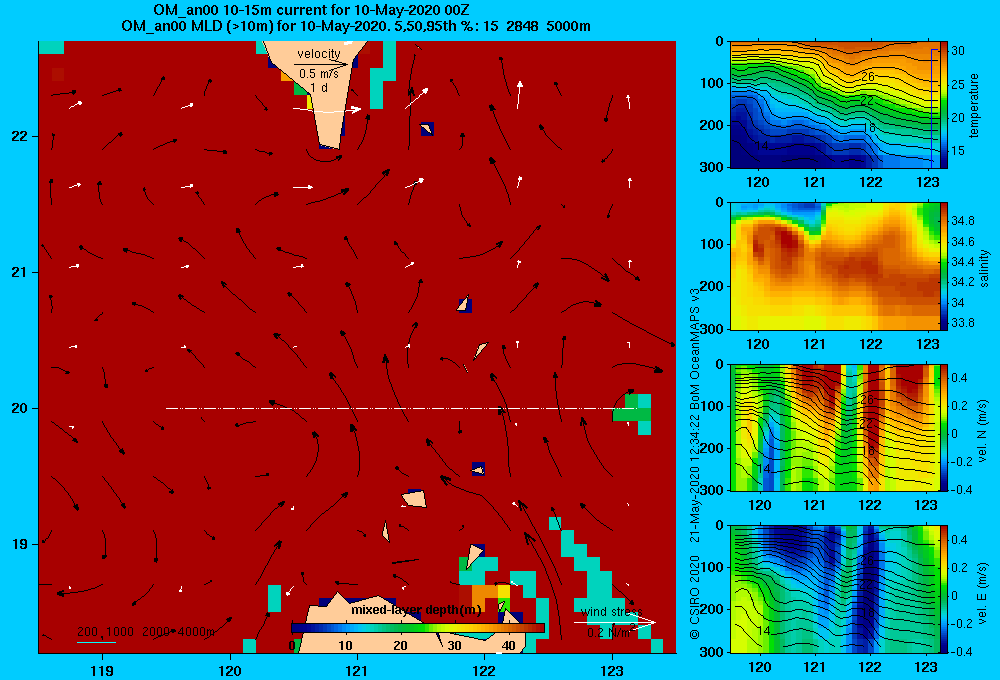The image size is (1000, 680).
Task: Click depth label '100' beside the salinity panel
Action: (713, 244)
